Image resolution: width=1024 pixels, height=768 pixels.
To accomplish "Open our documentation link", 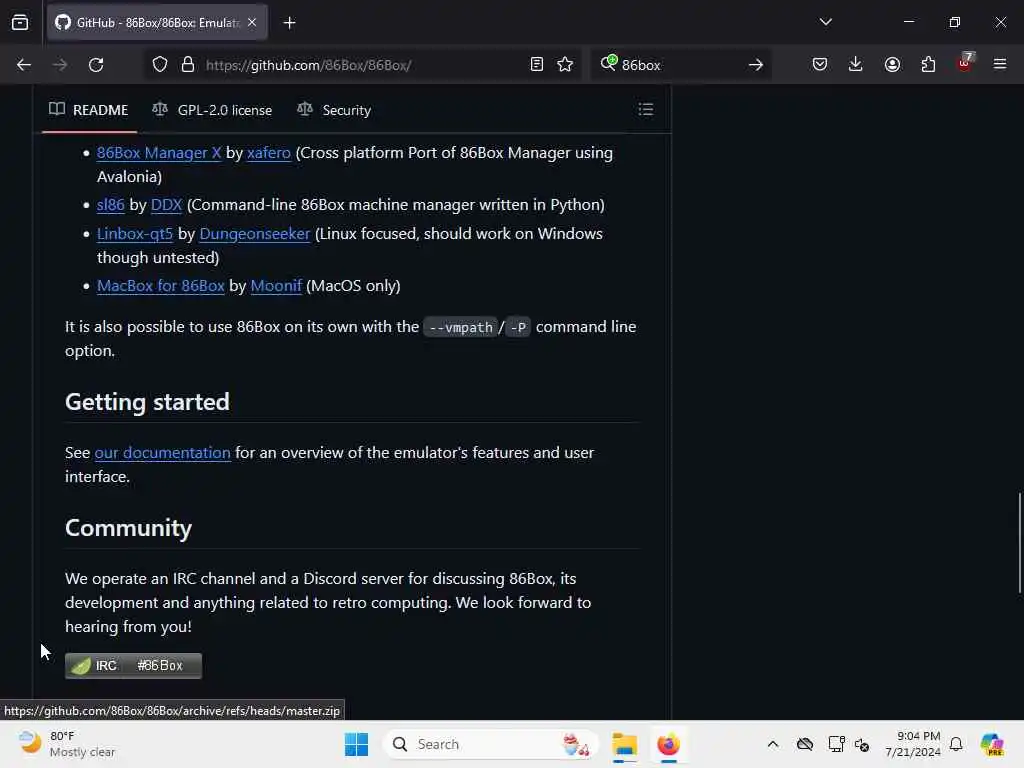I will [163, 453].
